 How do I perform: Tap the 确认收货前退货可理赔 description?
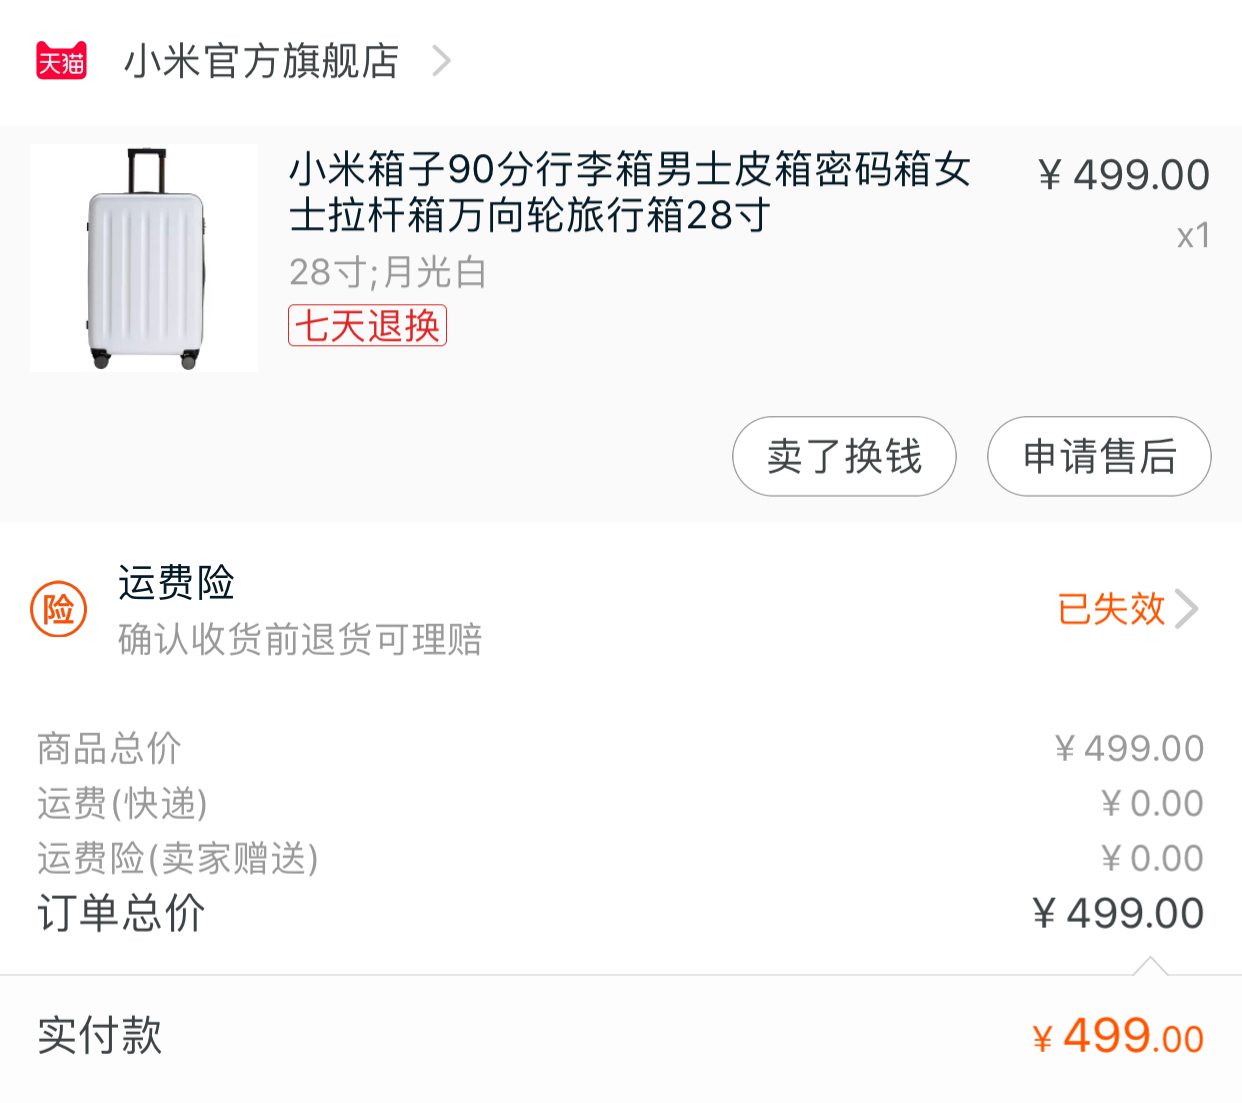point(300,639)
